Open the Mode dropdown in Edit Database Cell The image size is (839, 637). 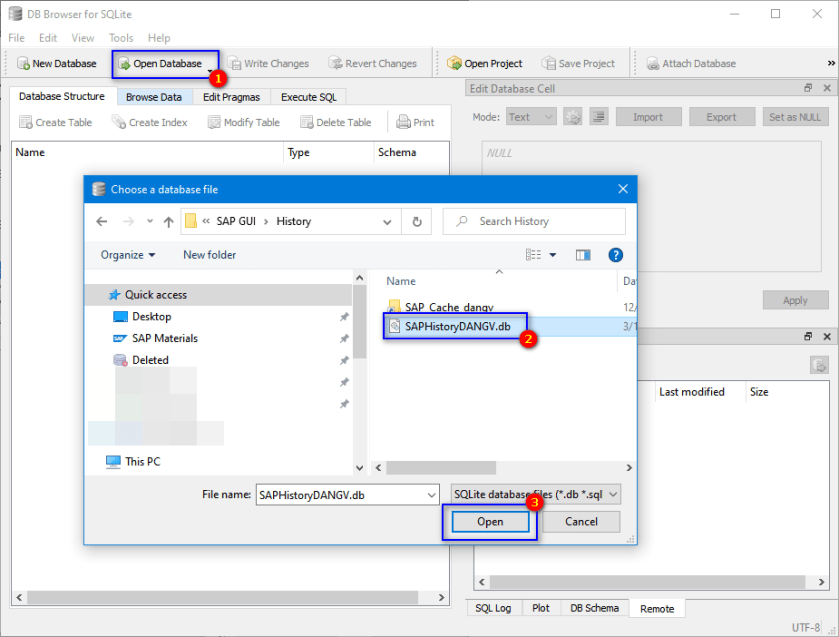(x=531, y=116)
